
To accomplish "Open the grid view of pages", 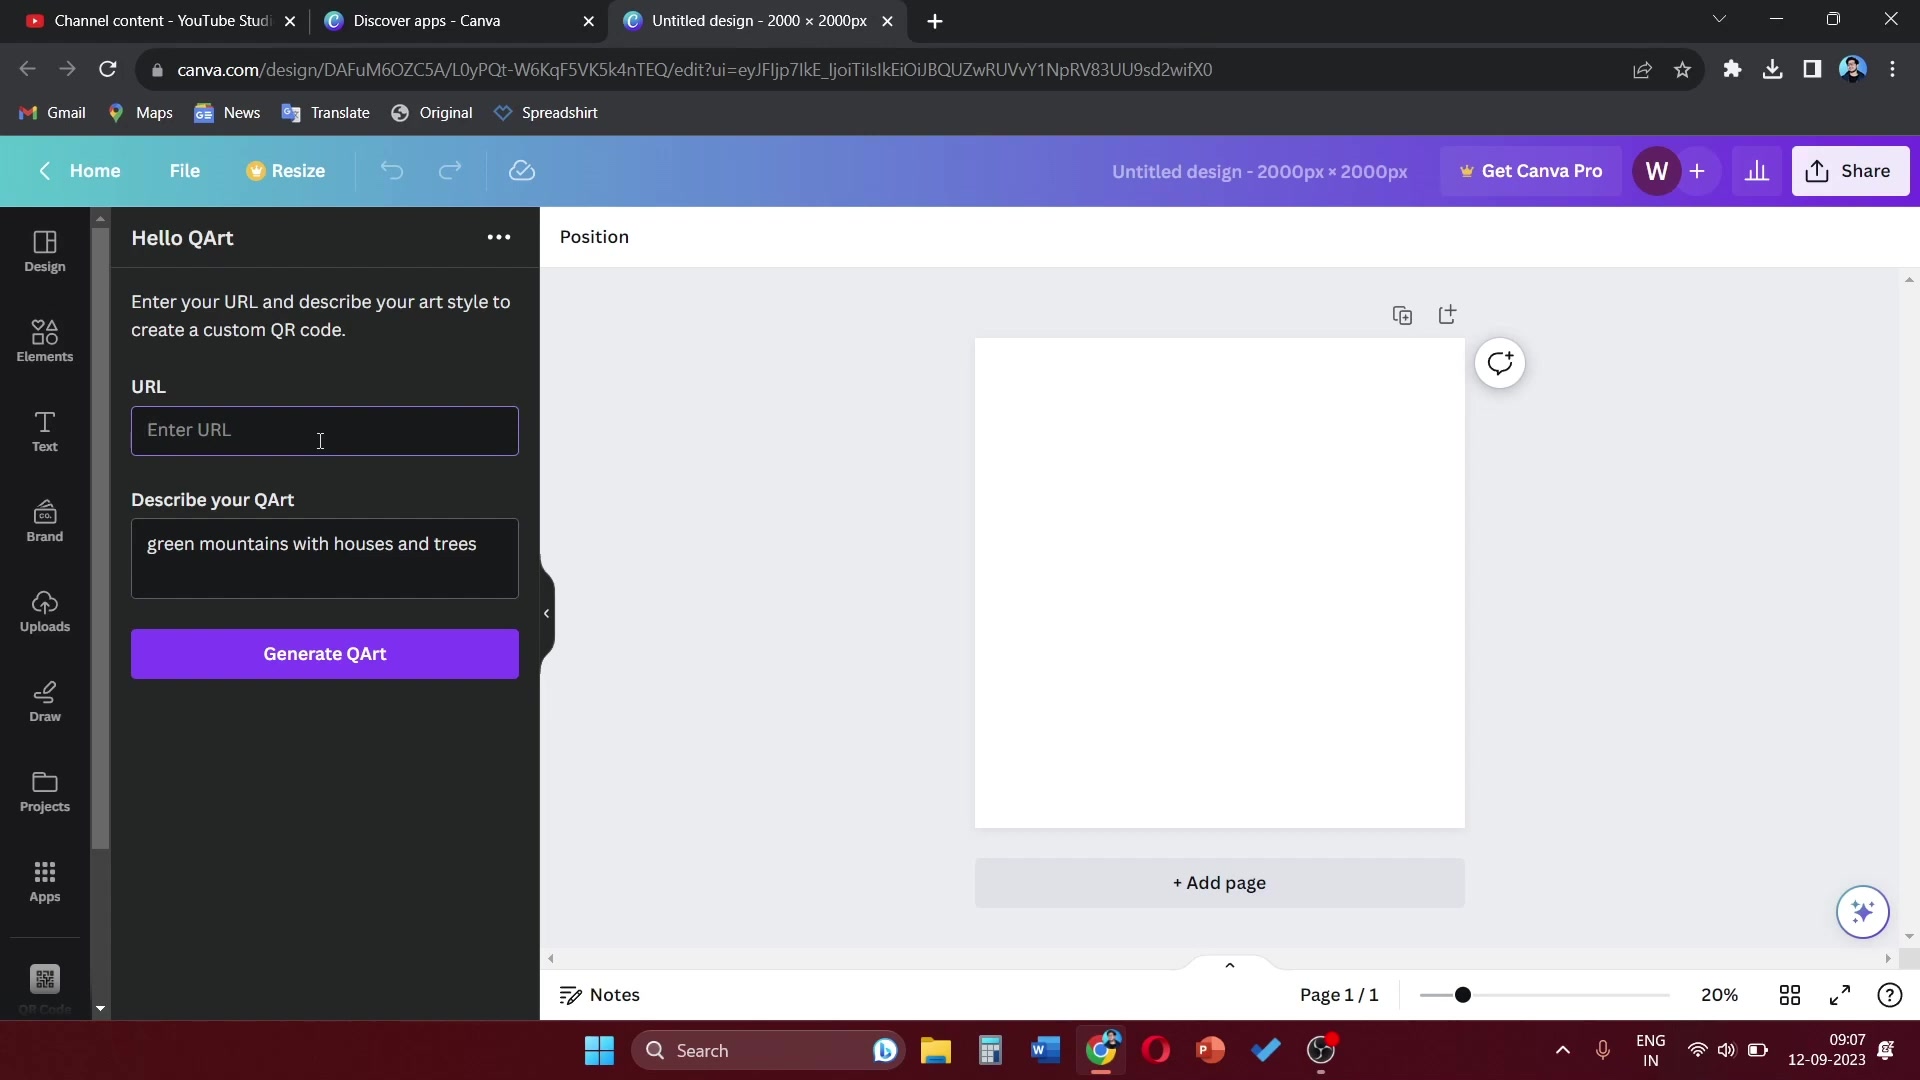I will click(x=1790, y=995).
